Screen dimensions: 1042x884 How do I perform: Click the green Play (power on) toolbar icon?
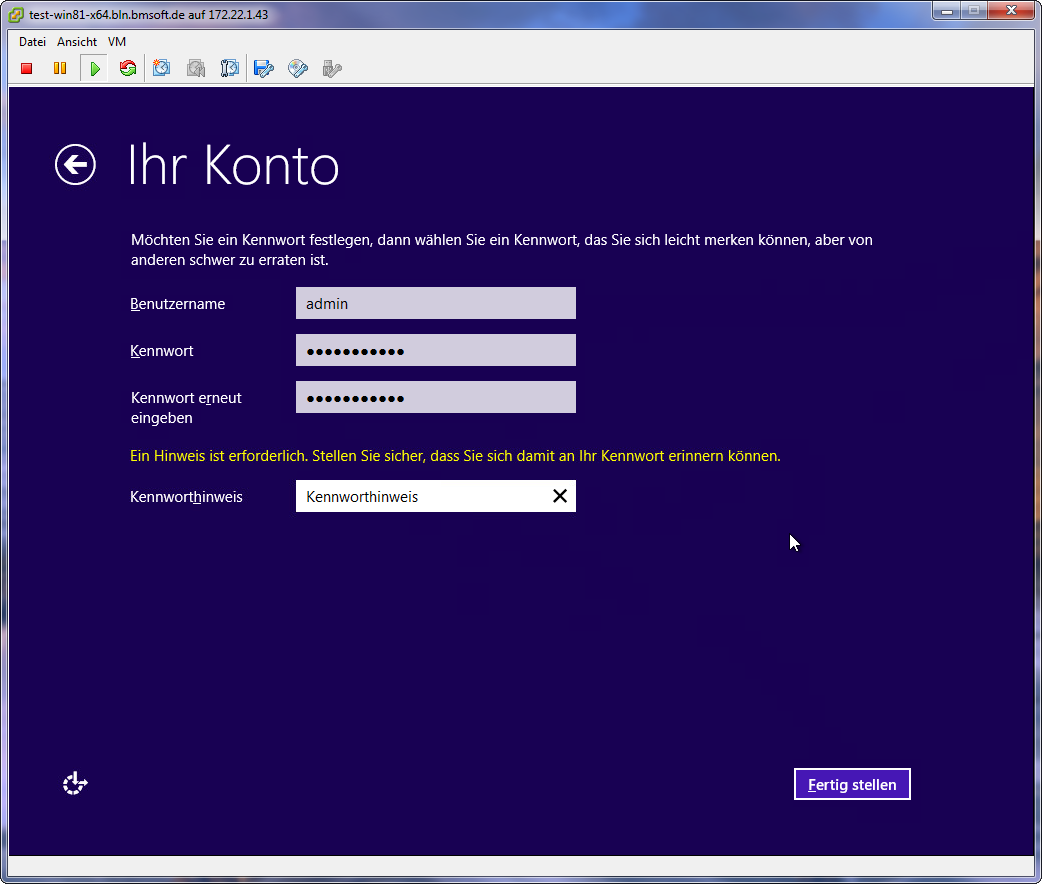94,68
